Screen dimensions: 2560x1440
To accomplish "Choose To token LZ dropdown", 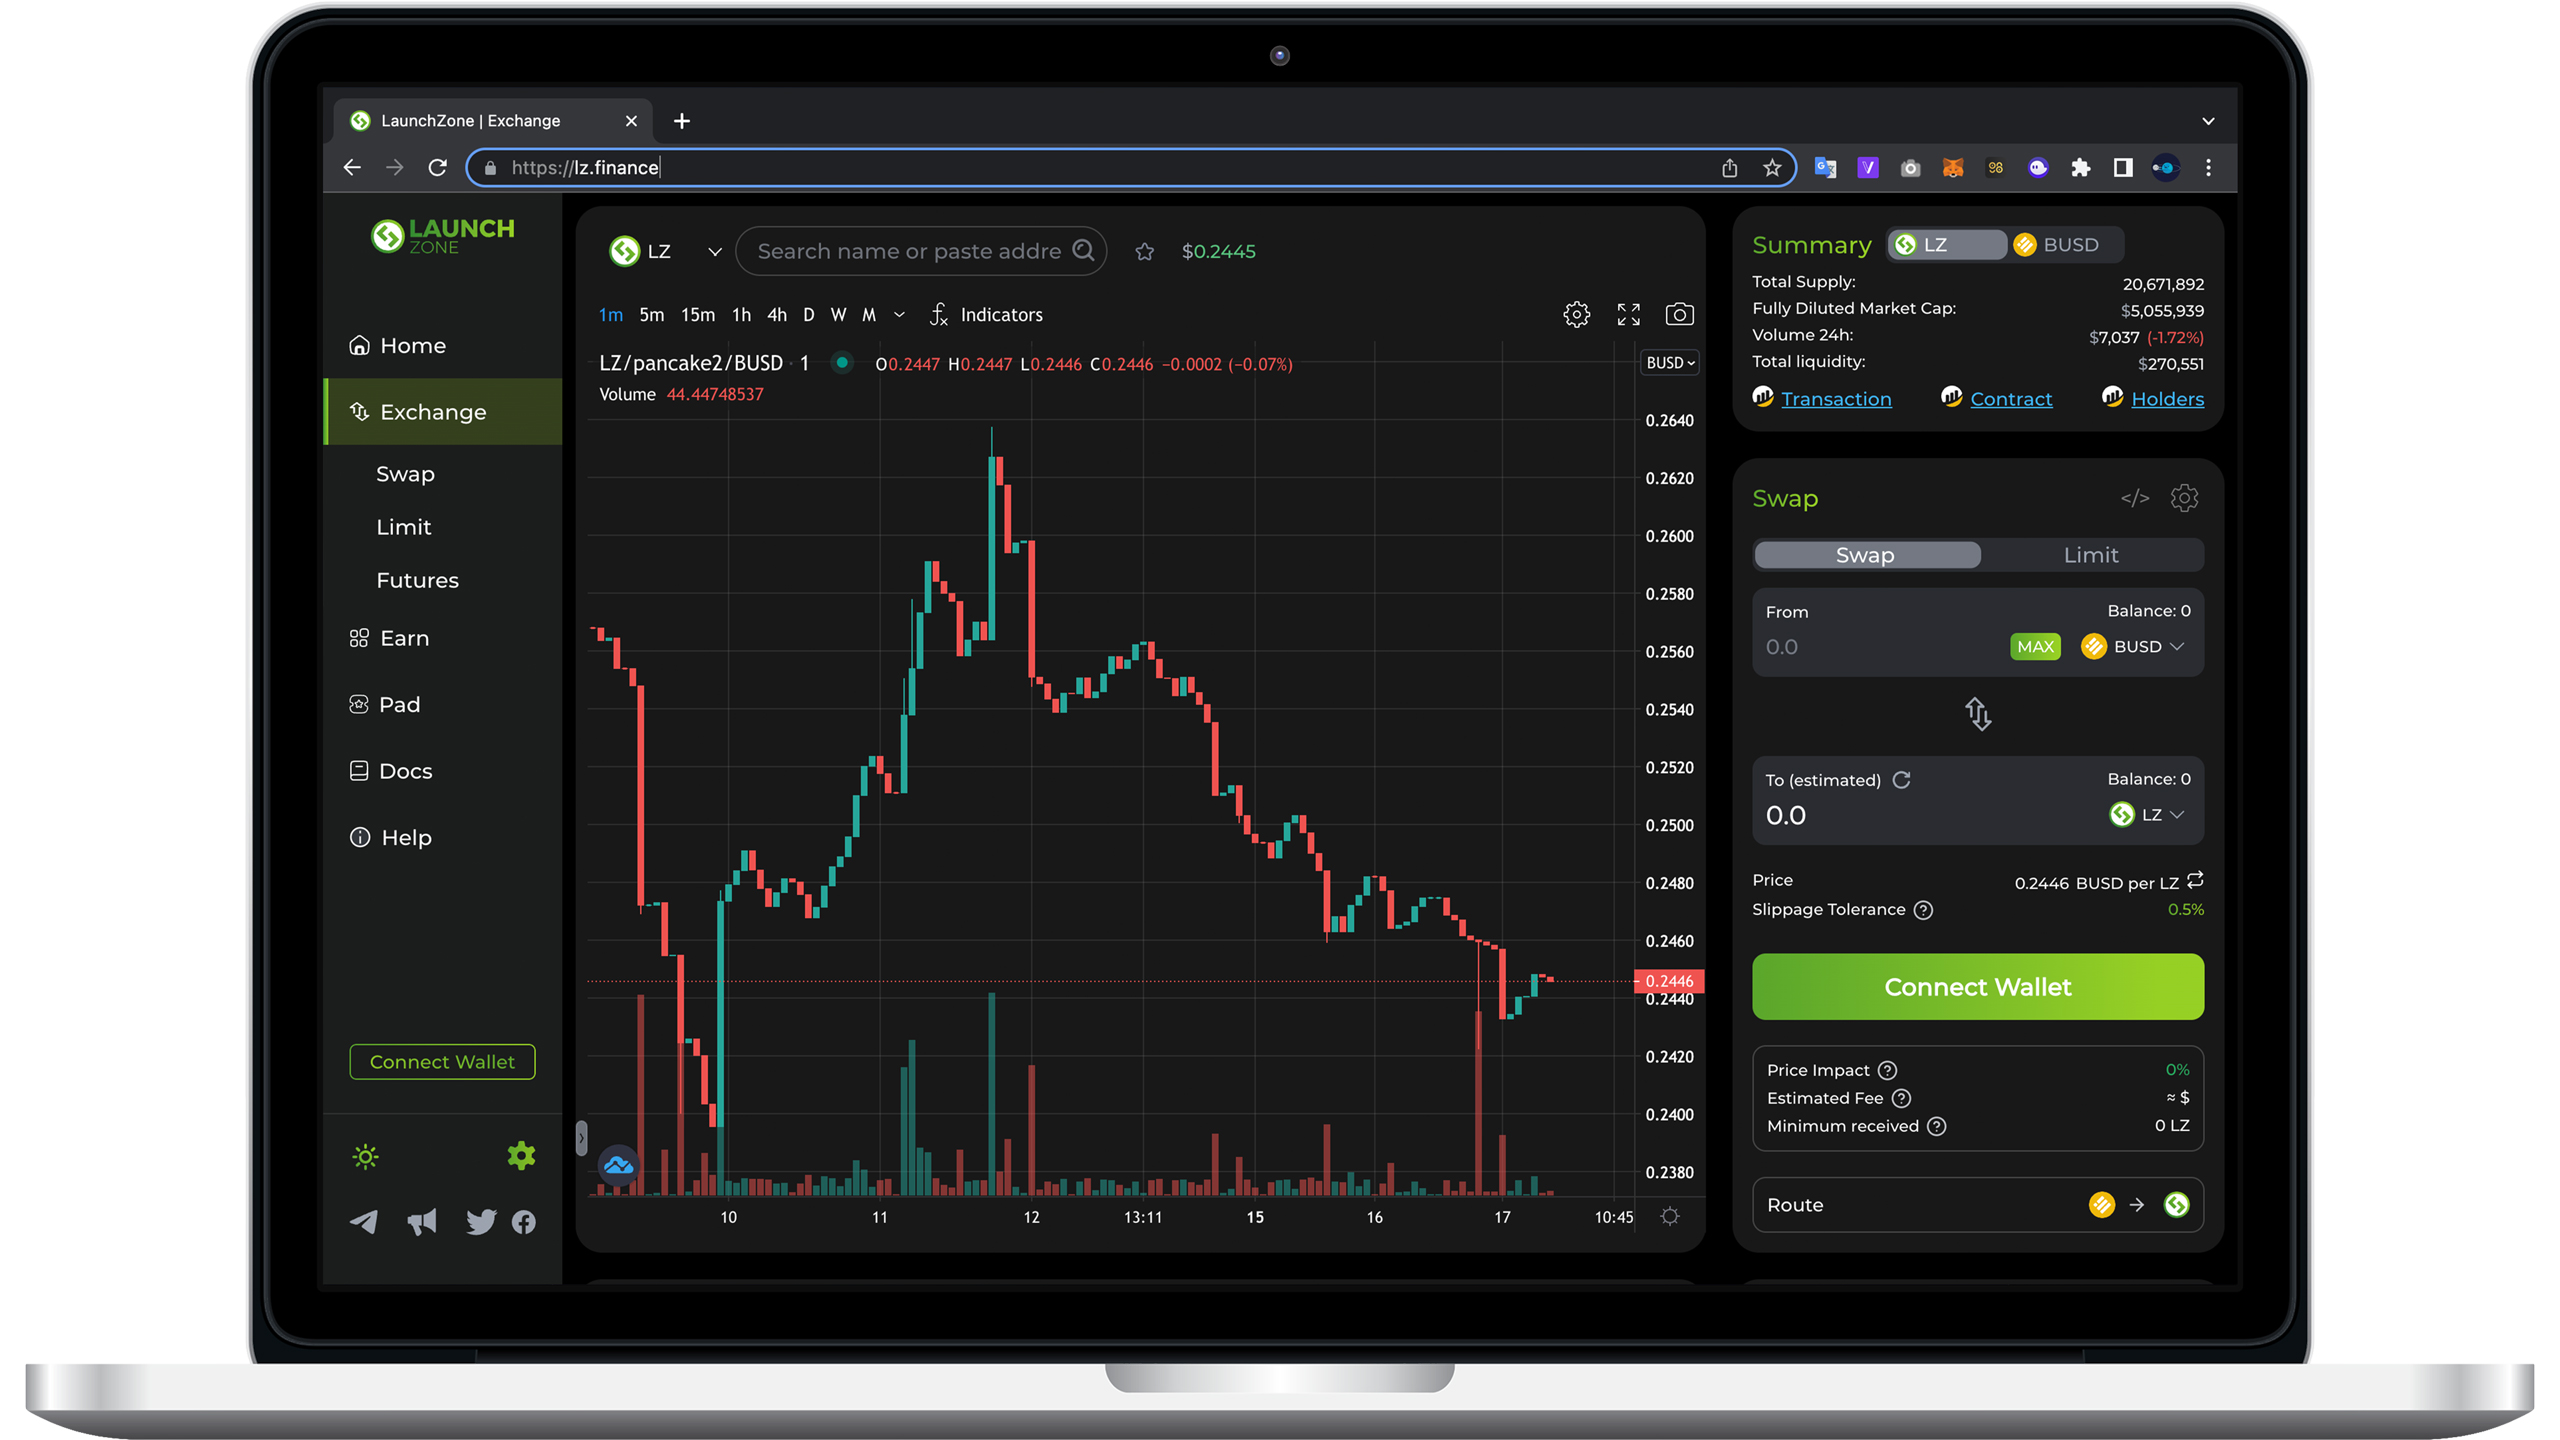I will point(2146,815).
